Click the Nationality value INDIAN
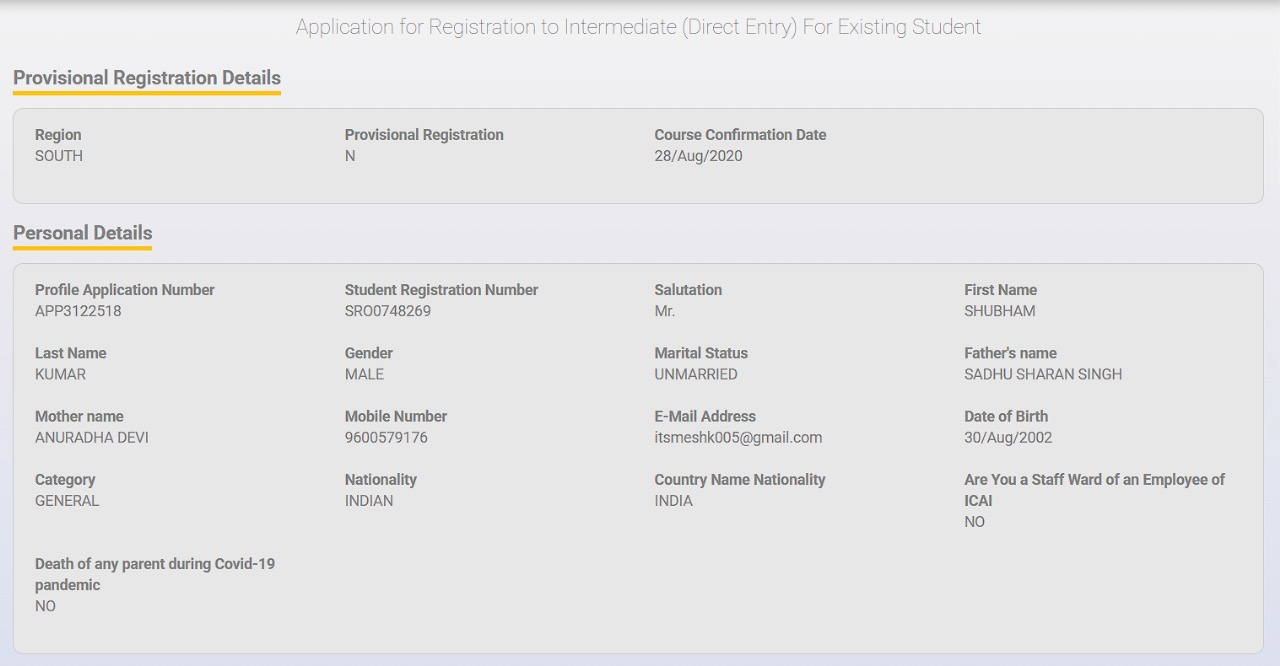1280x666 pixels. (x=369, y=501)
